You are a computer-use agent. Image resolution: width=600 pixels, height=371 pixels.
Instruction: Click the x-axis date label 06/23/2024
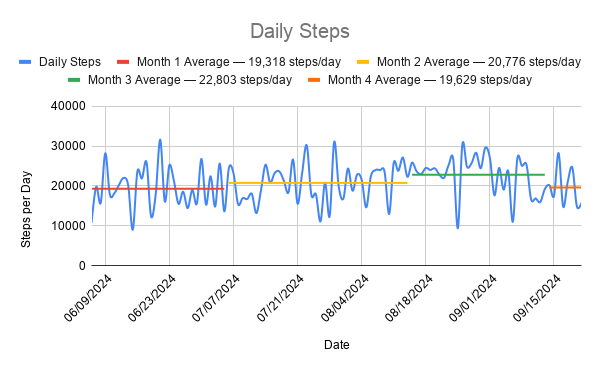152,298
